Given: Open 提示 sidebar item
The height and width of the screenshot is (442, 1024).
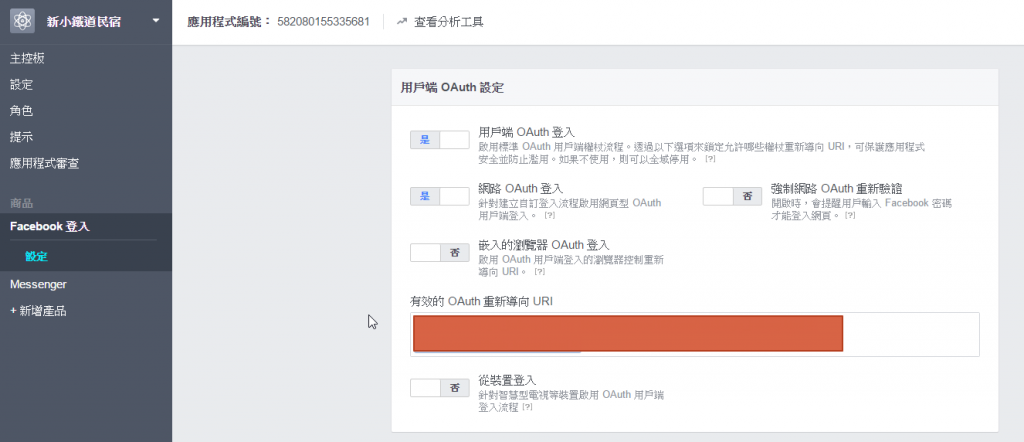Looking at the screenshot, I should pyautogui.click(x=22, y=137).
